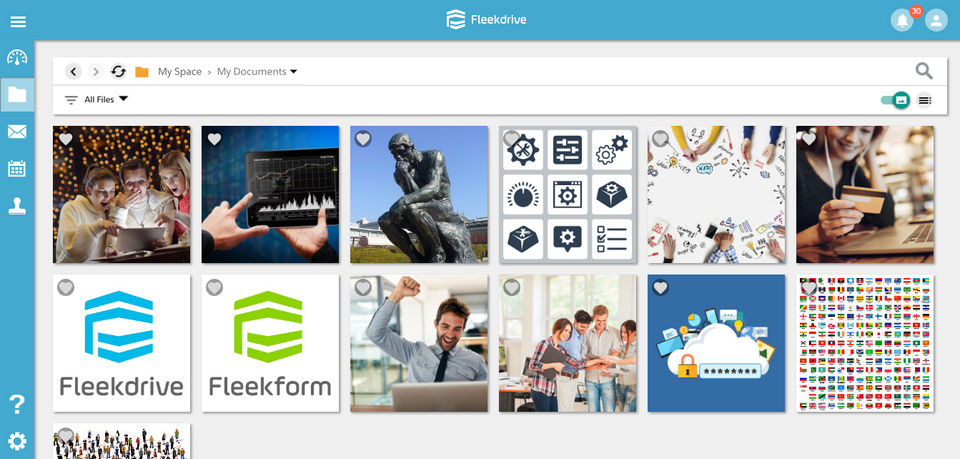
Task: Open the stamp approval icon in sidebar
Action: point(17,206)
